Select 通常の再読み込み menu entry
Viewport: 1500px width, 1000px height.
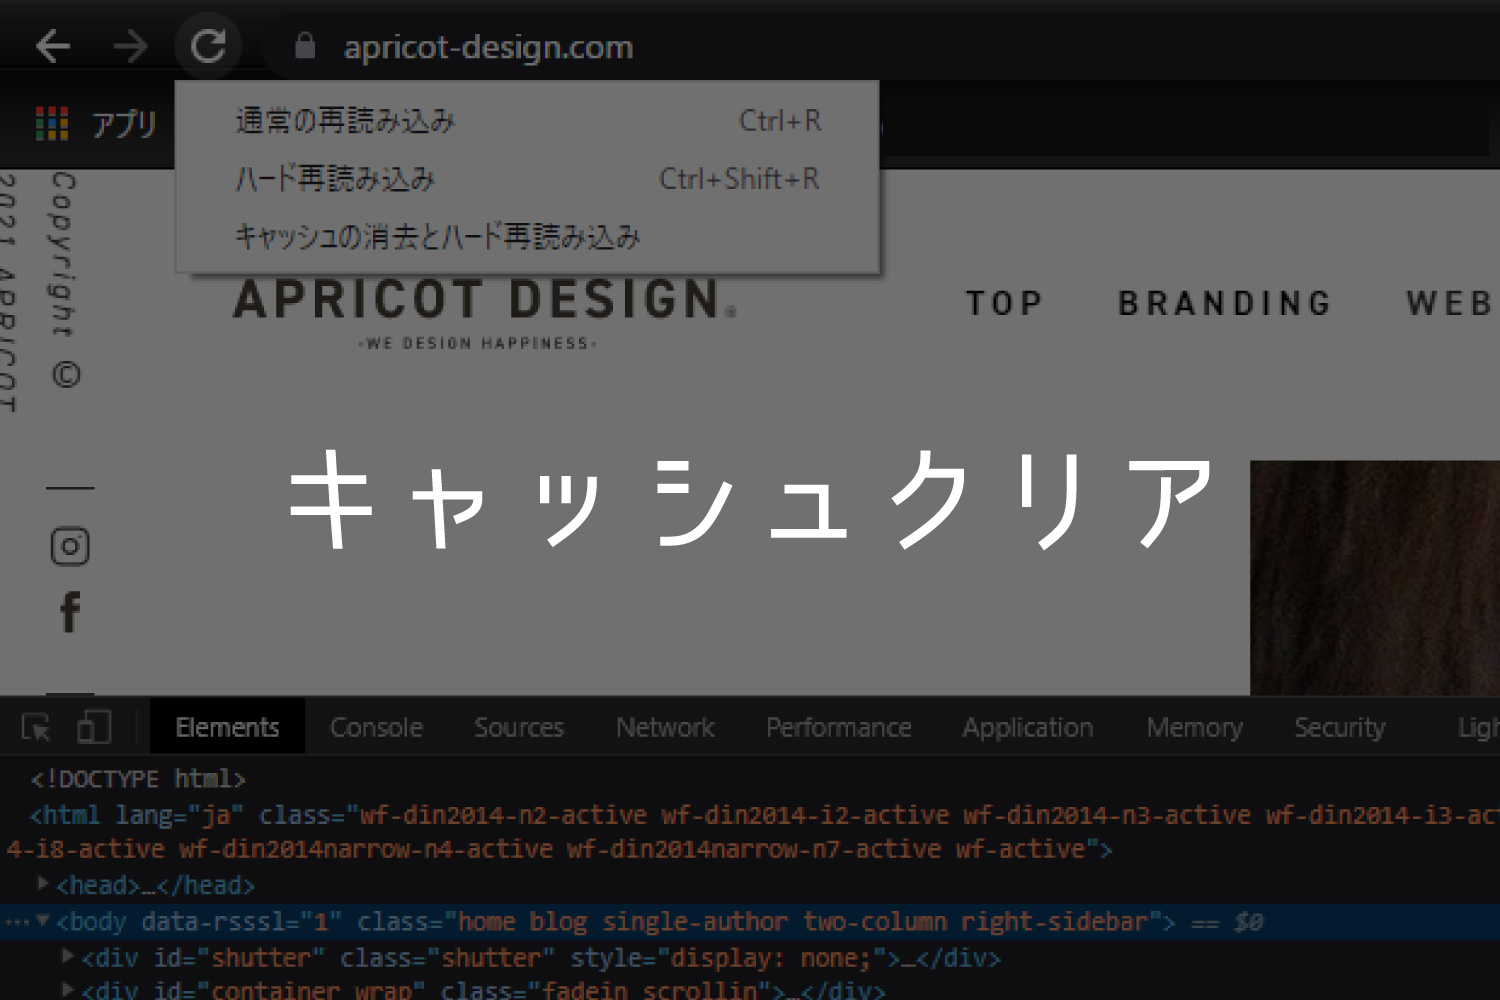(x=527, y=121)
